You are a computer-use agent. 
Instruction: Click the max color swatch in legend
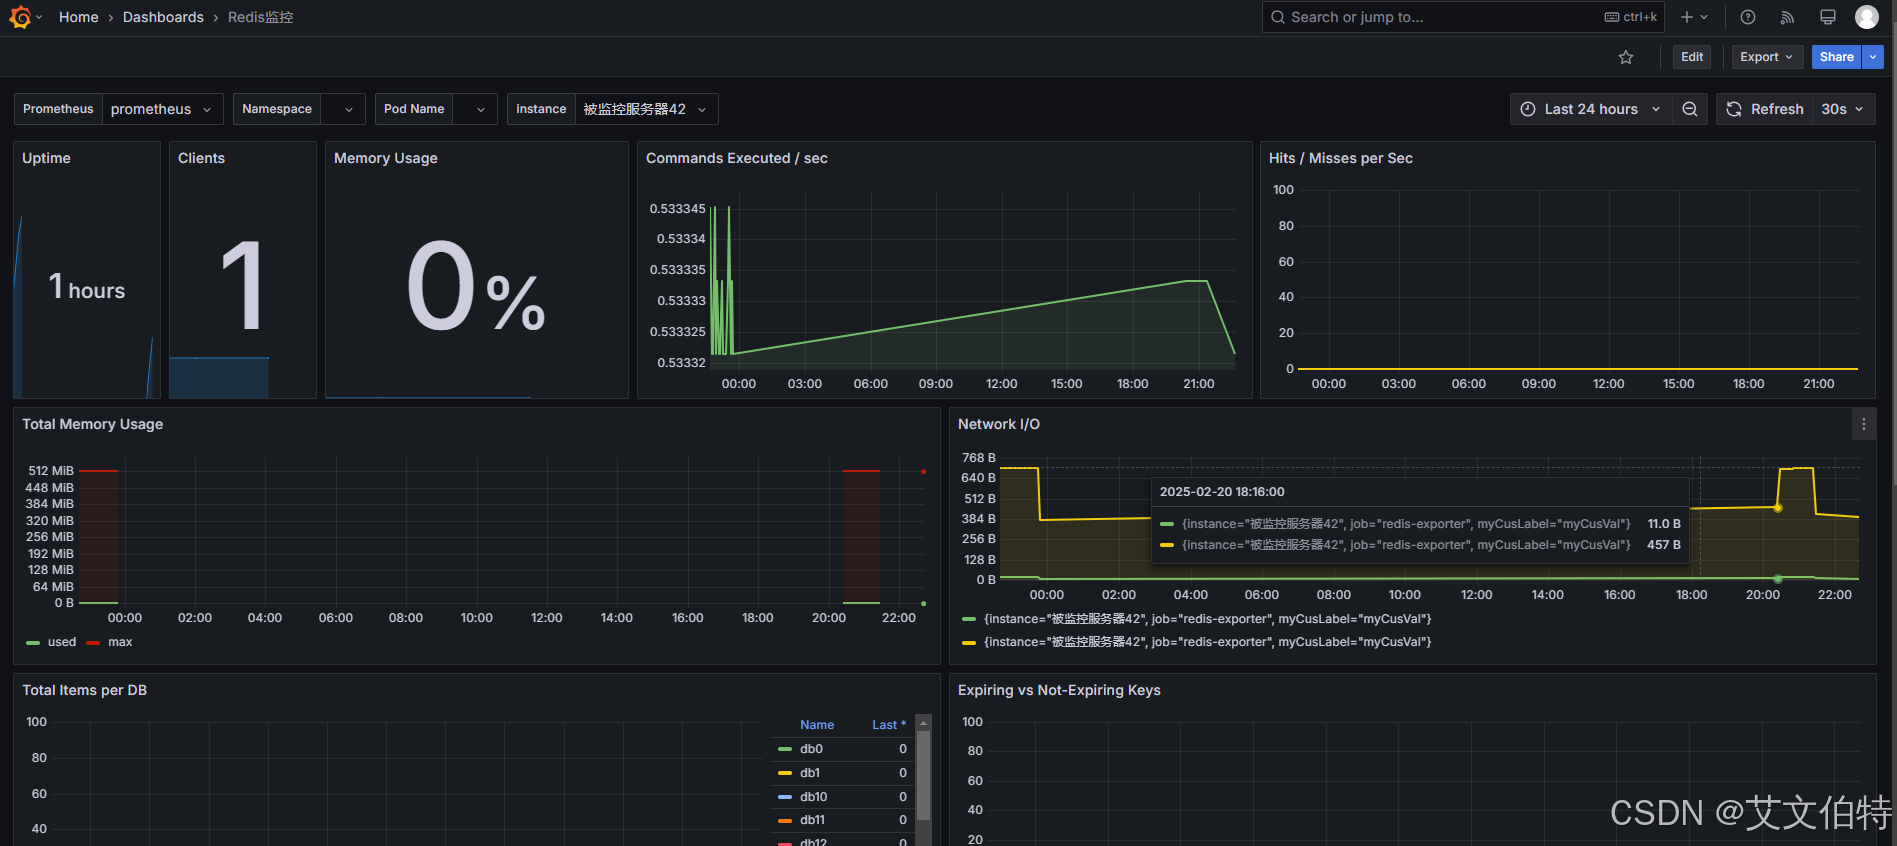(x=93, y=643)
